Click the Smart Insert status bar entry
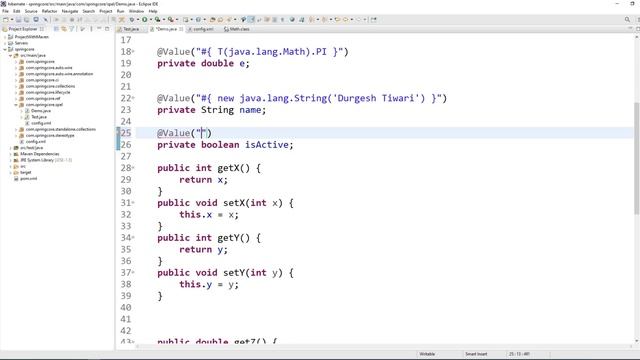This screenshot has height=360, width=640. (476, 354)
